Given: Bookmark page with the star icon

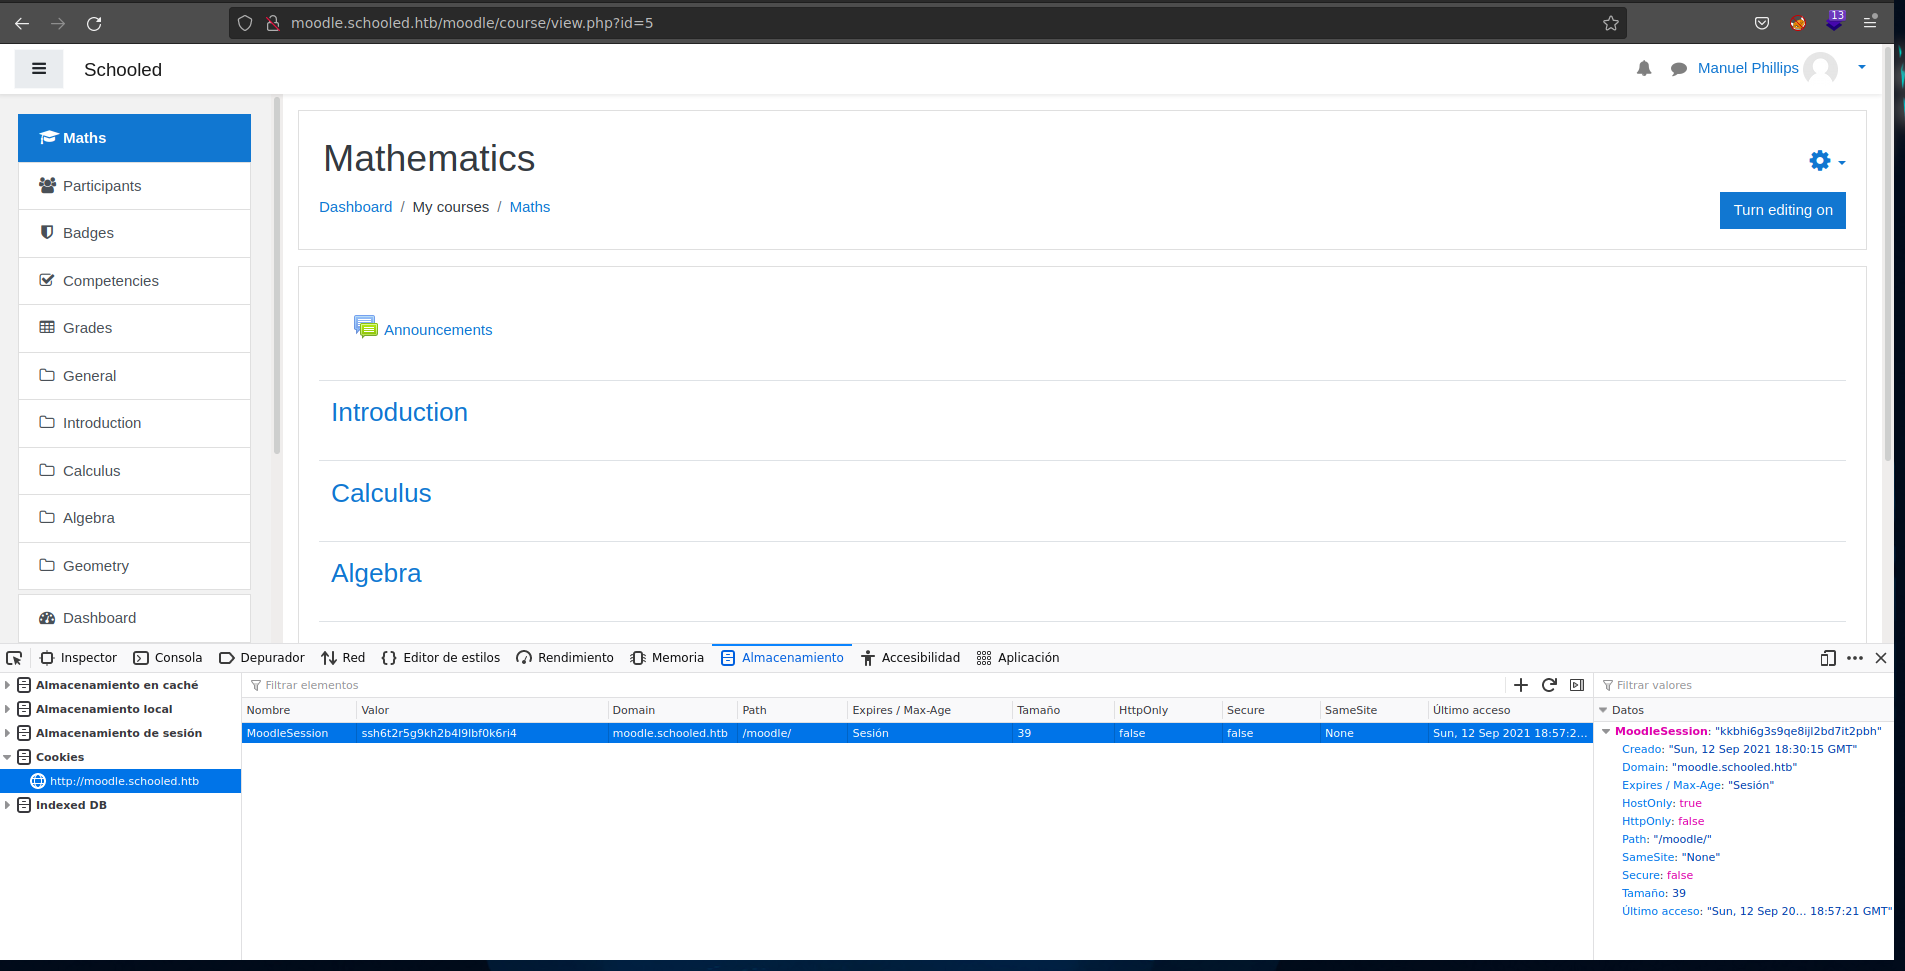Looking at the screenshot, I should click(1610, 23).
